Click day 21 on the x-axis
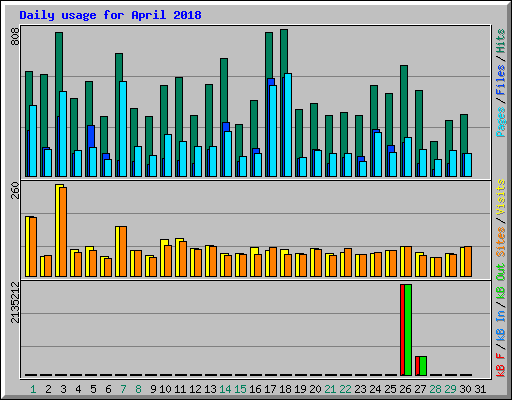 [330, 389]
